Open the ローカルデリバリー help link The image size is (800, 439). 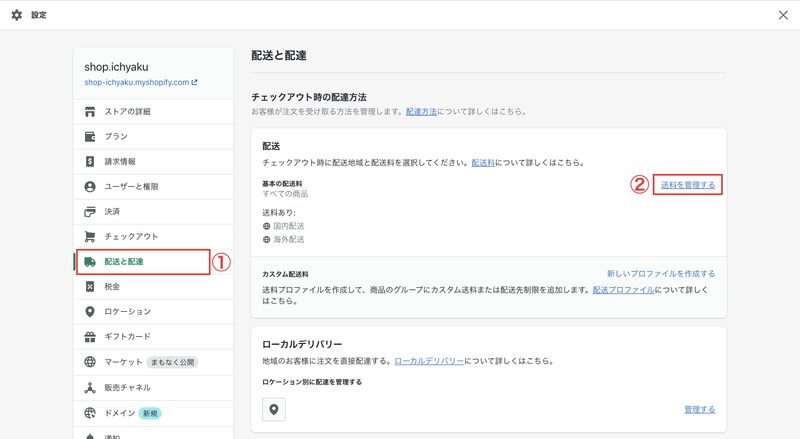(x=429, y=361)
